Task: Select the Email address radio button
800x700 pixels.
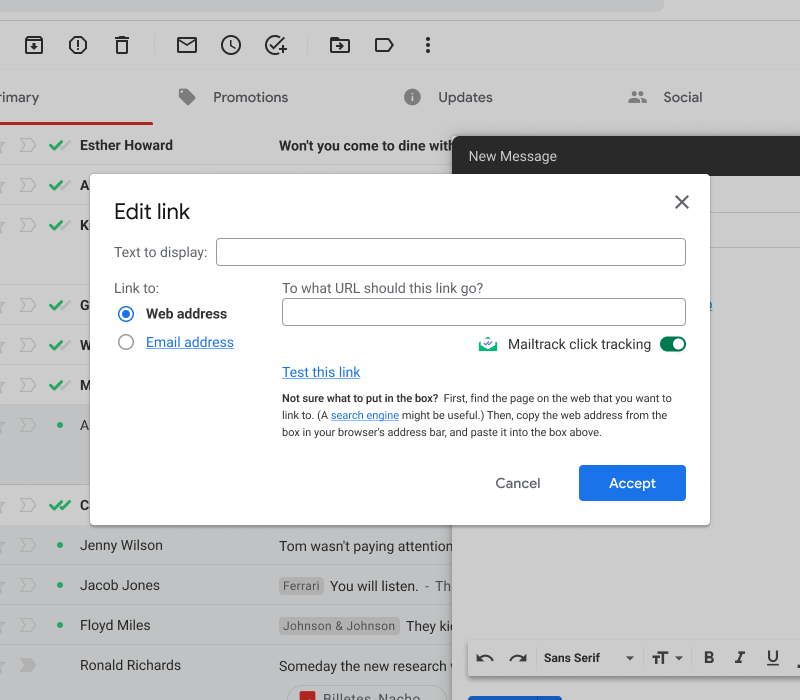Action: coord(126,342)
